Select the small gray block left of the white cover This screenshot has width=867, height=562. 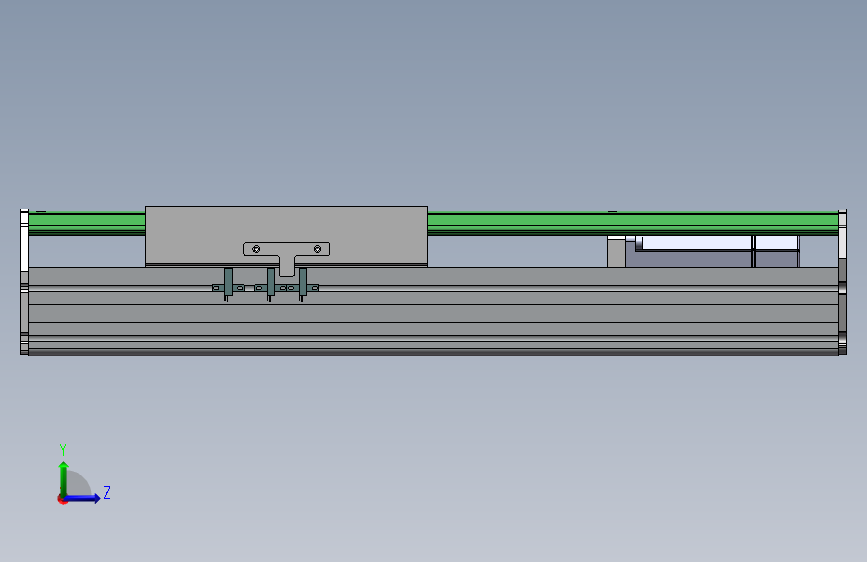click(x=616, y=252)
